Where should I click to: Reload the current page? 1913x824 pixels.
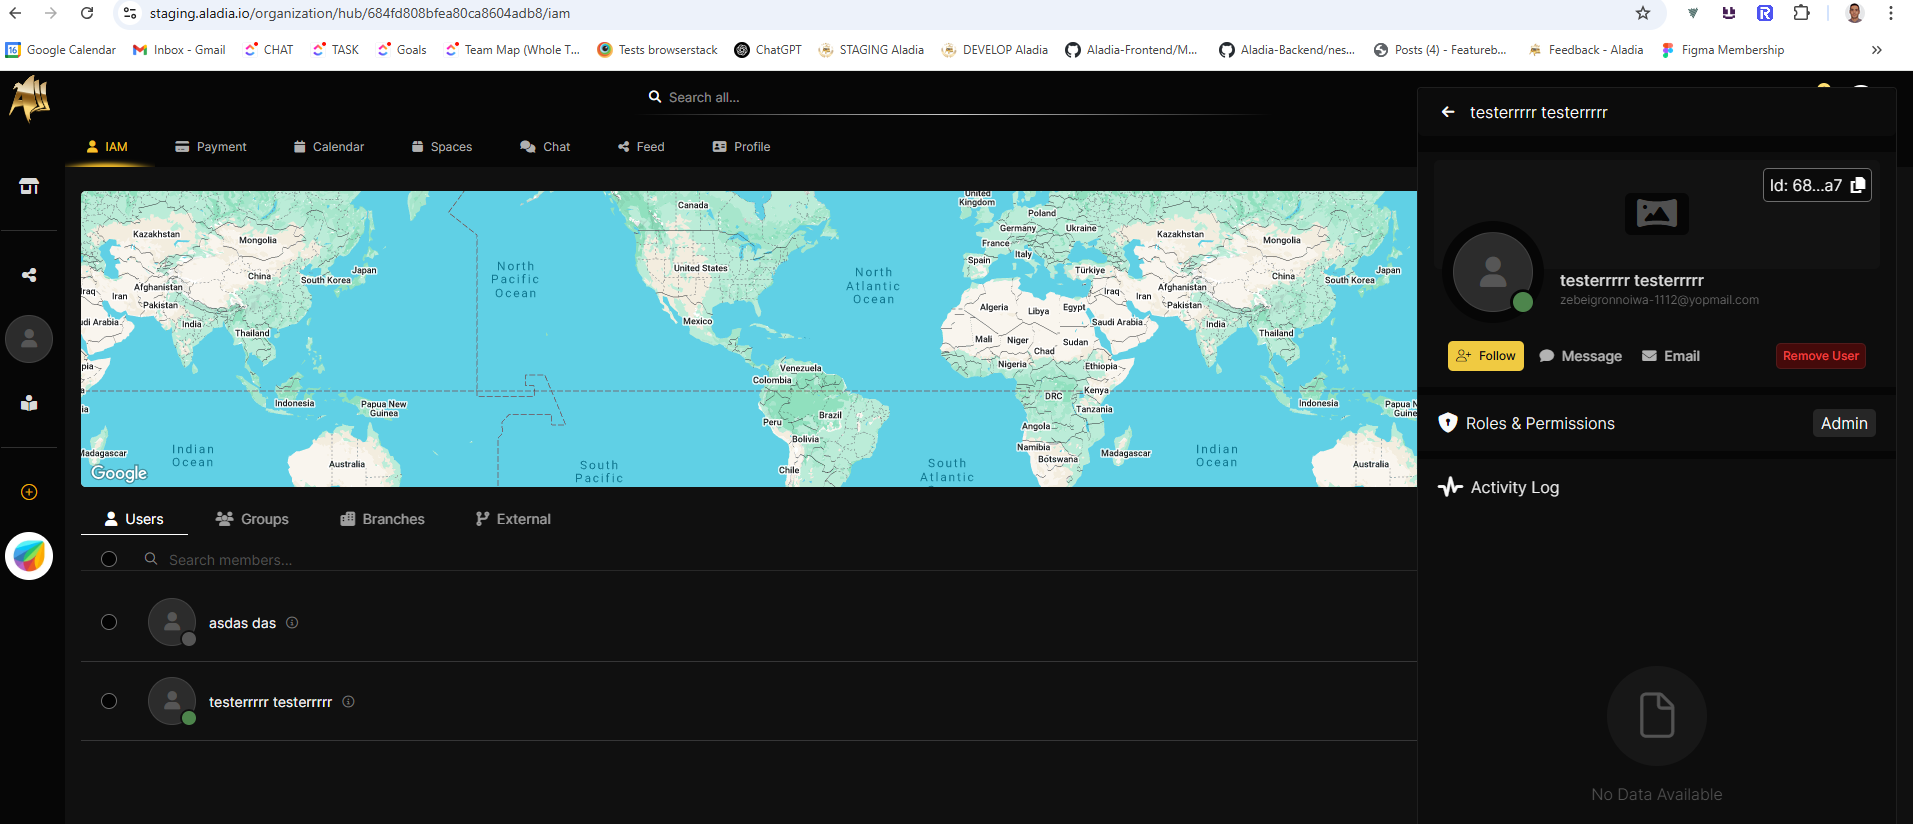[87, 13]
